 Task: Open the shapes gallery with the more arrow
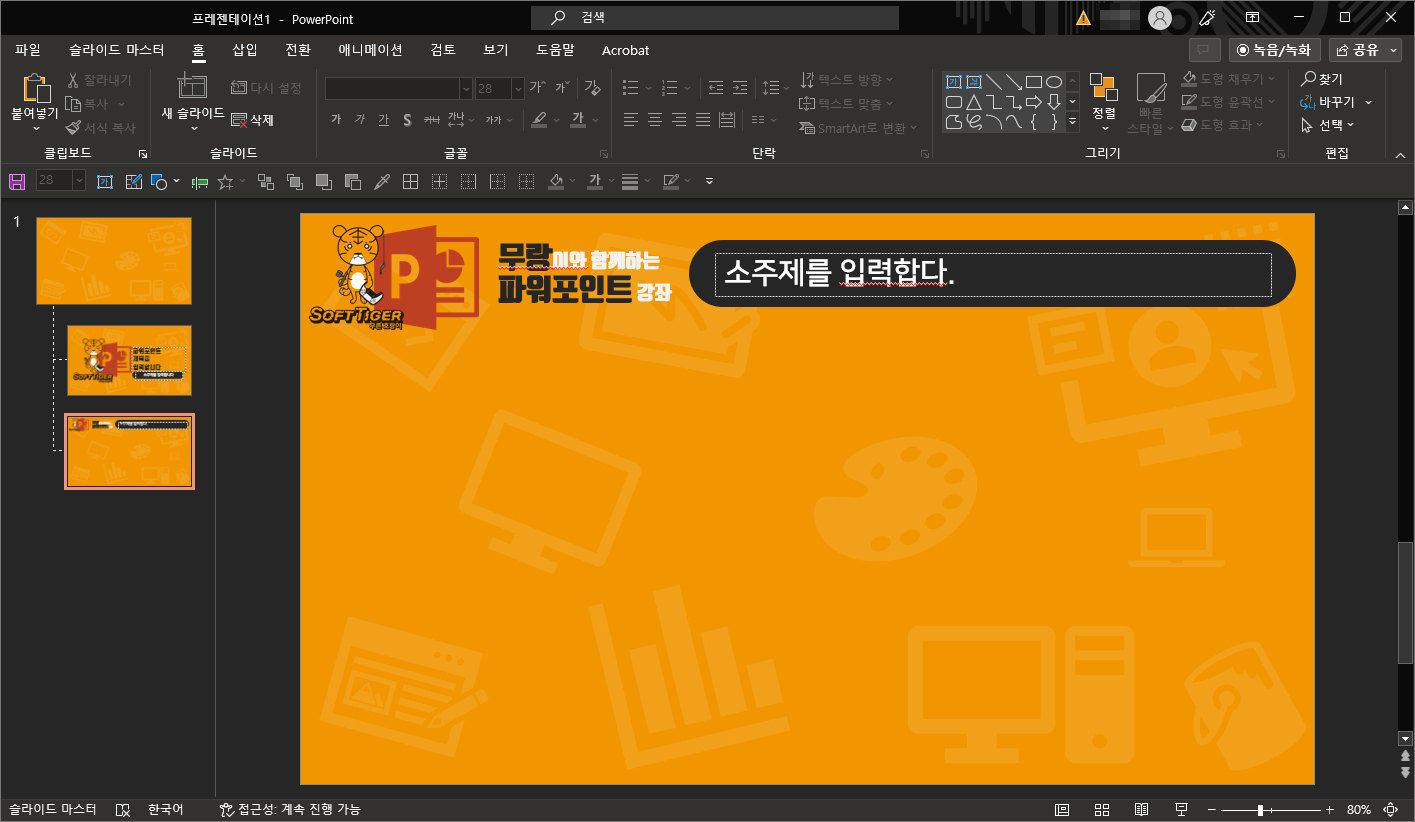[x=1071, y=121]
